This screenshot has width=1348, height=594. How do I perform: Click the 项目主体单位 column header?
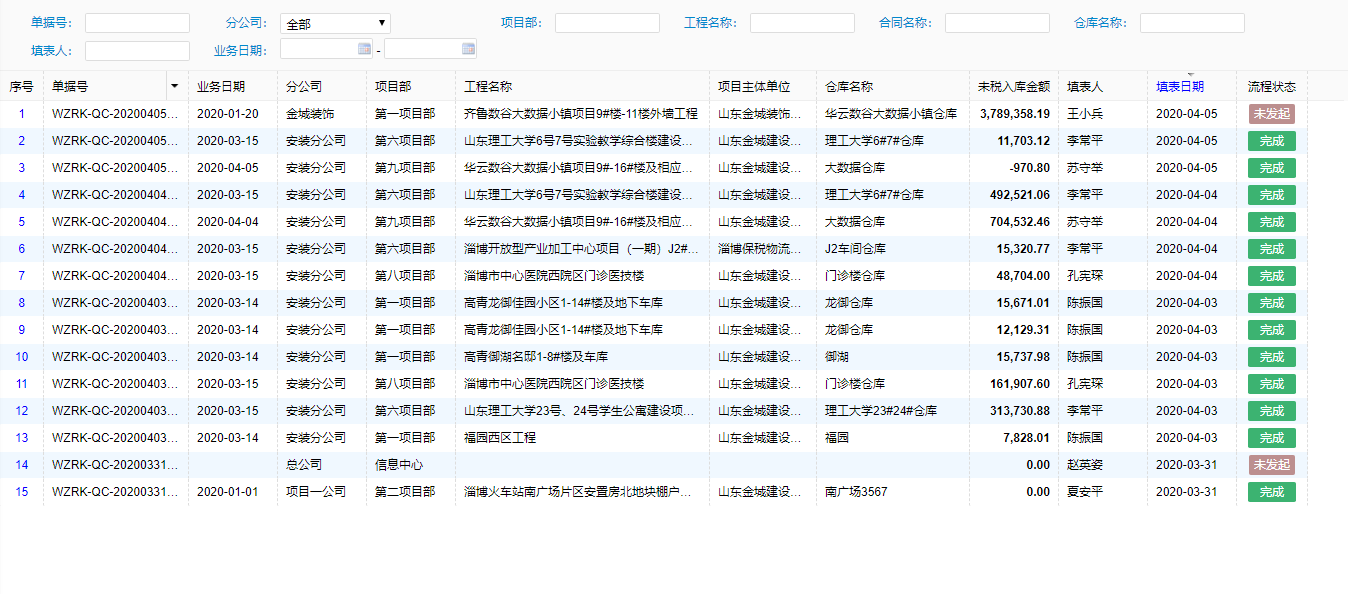[754, 87]
